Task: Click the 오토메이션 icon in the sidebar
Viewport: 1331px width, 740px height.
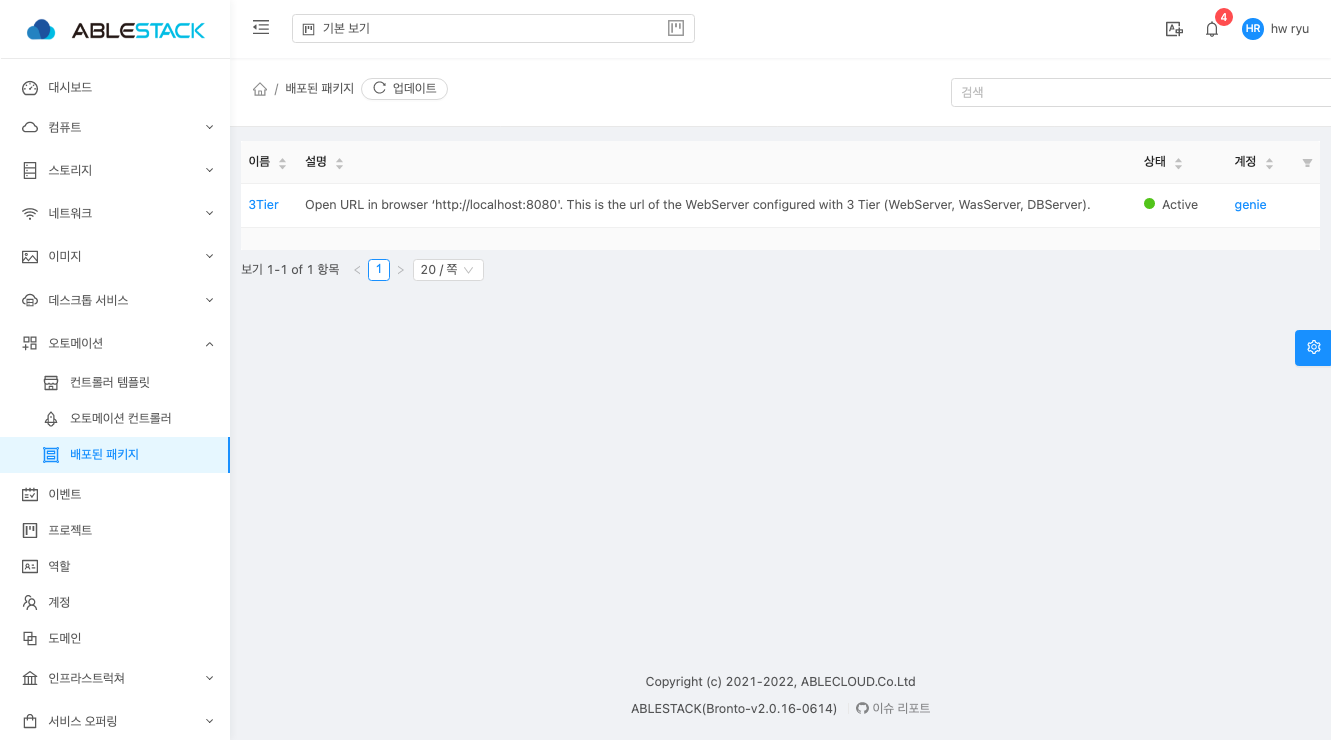Action: pos(30,343)
